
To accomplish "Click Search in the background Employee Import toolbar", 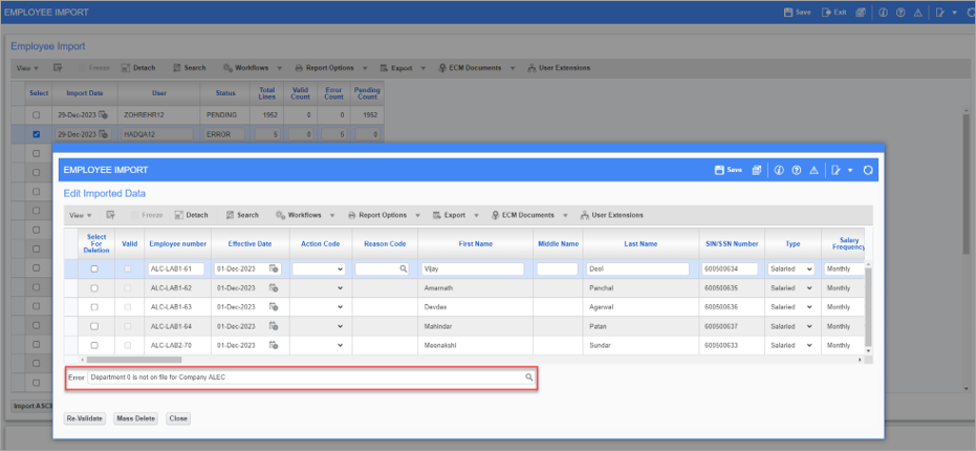I will tap(189, 68).
